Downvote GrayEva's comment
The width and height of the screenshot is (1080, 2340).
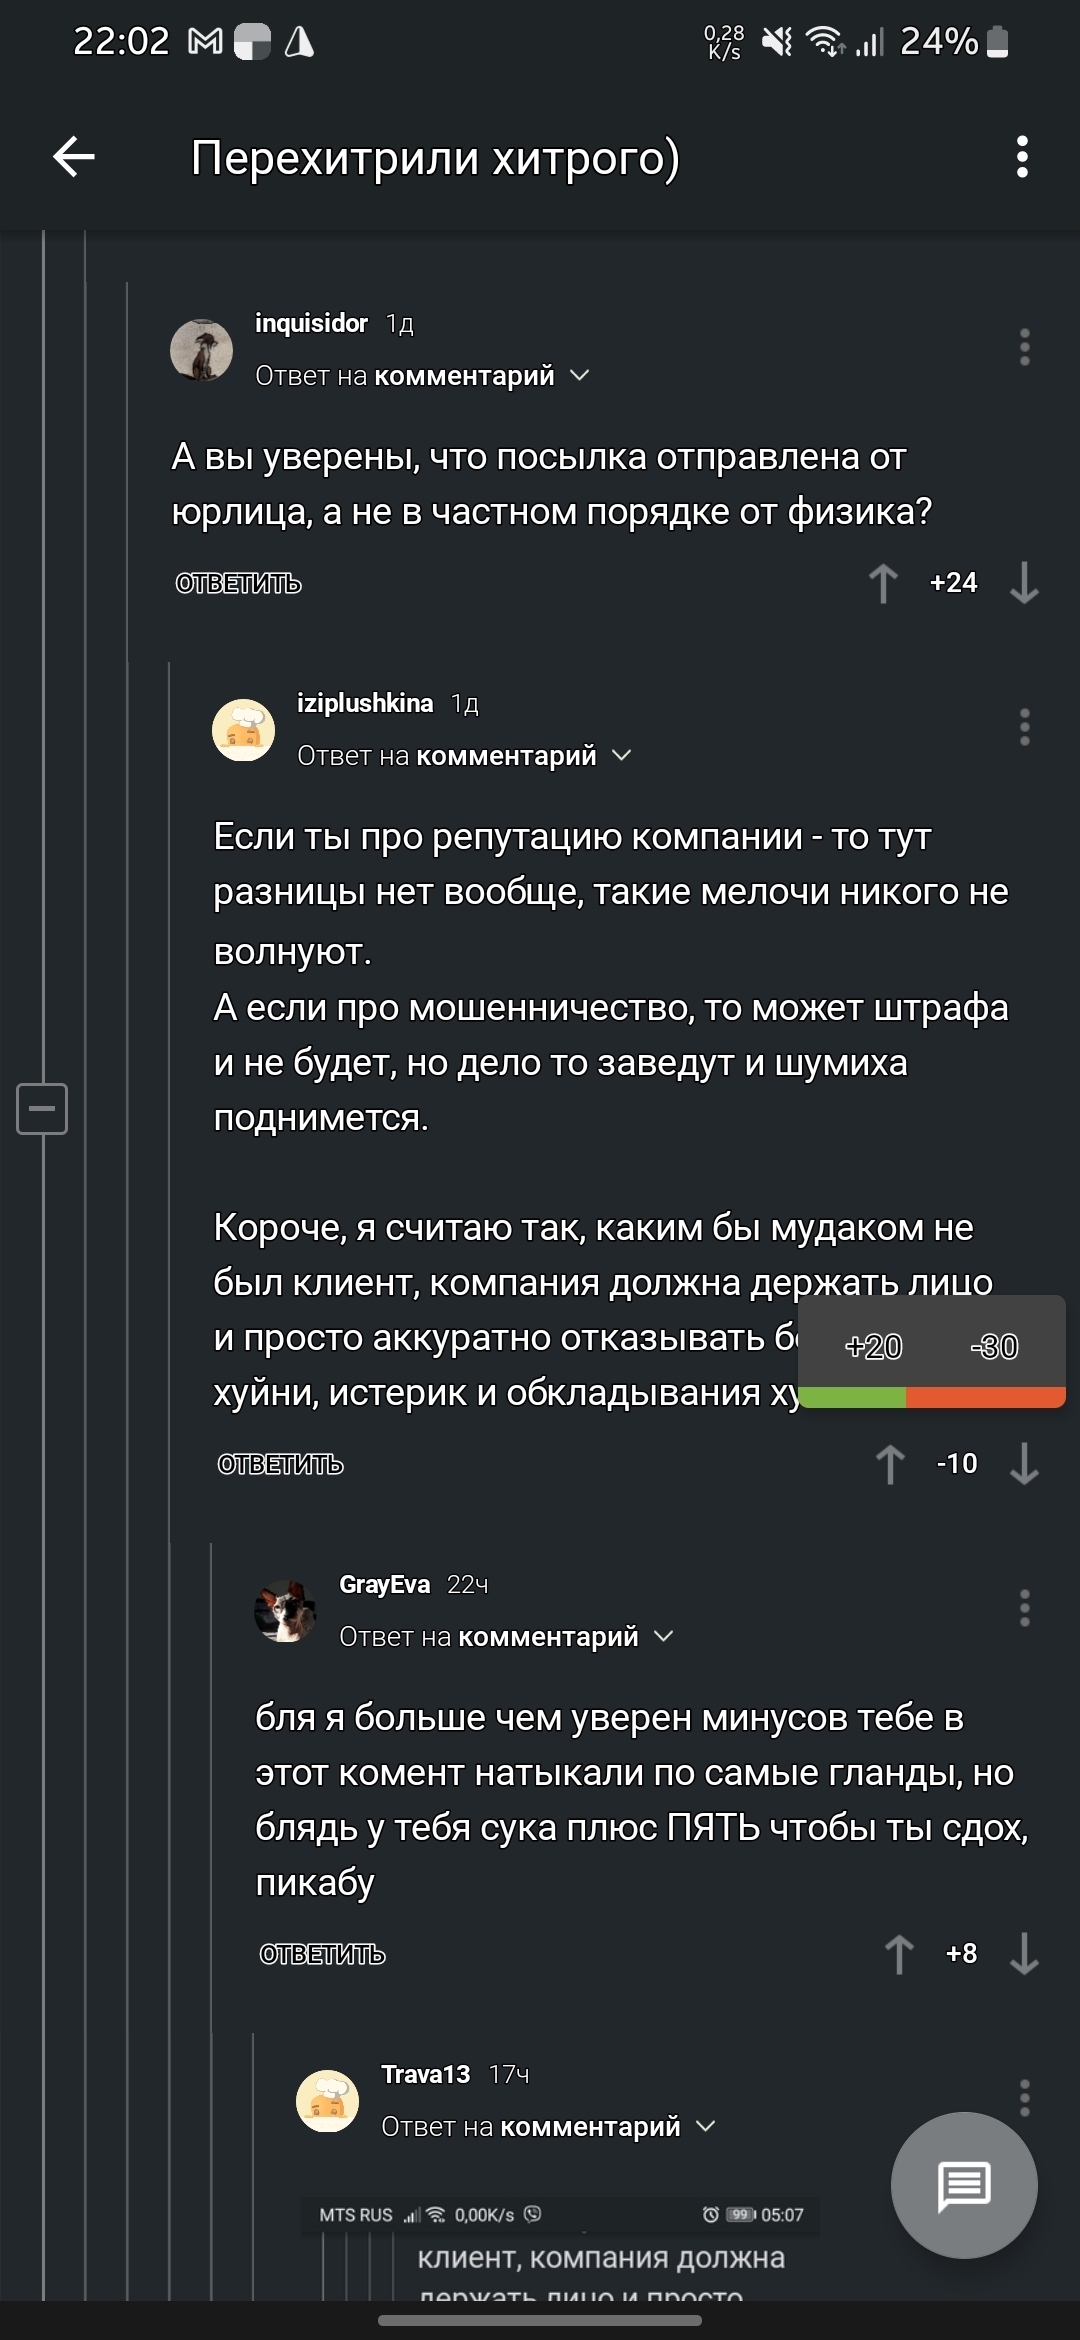click(x=1024, y=1954)
